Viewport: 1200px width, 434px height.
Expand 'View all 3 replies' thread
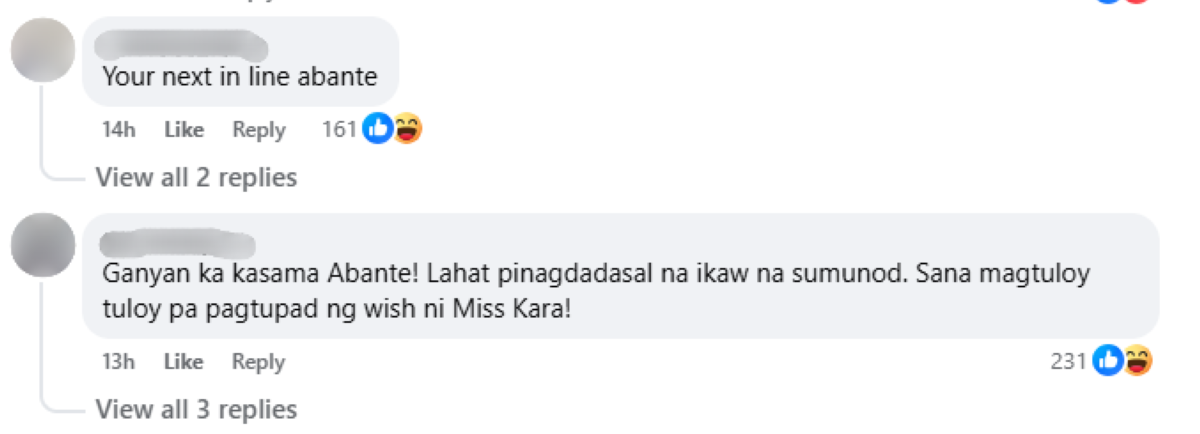coord(196,409)
